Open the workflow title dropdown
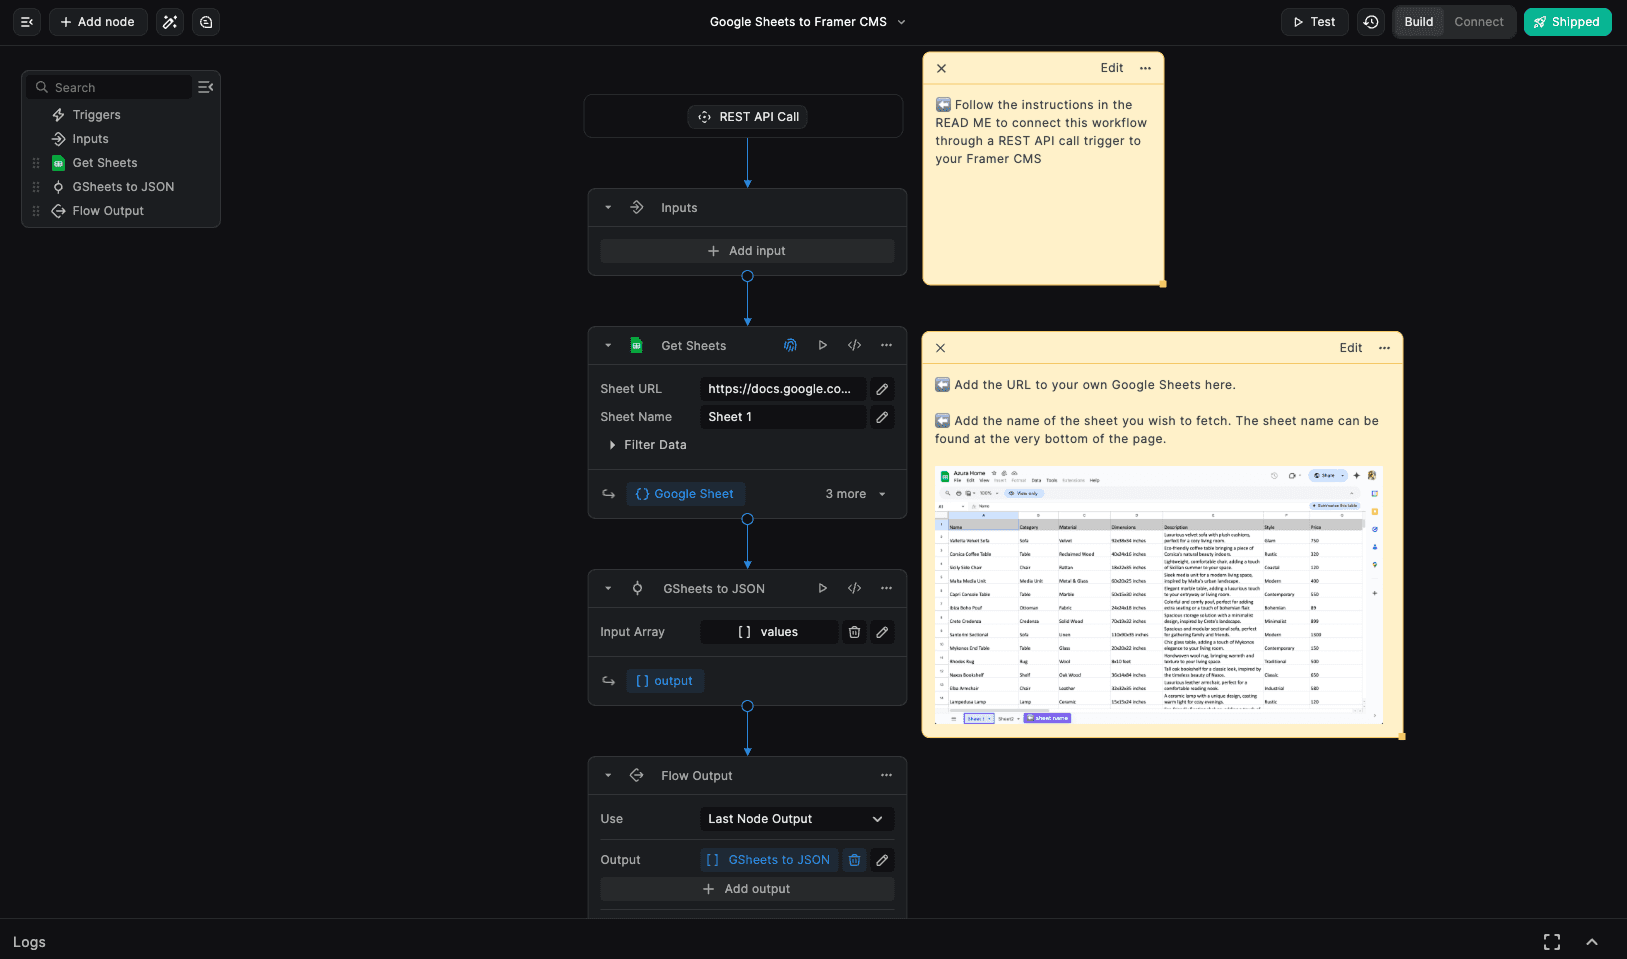Viewport: 1627px width, 959px height. tap(901, 22)
